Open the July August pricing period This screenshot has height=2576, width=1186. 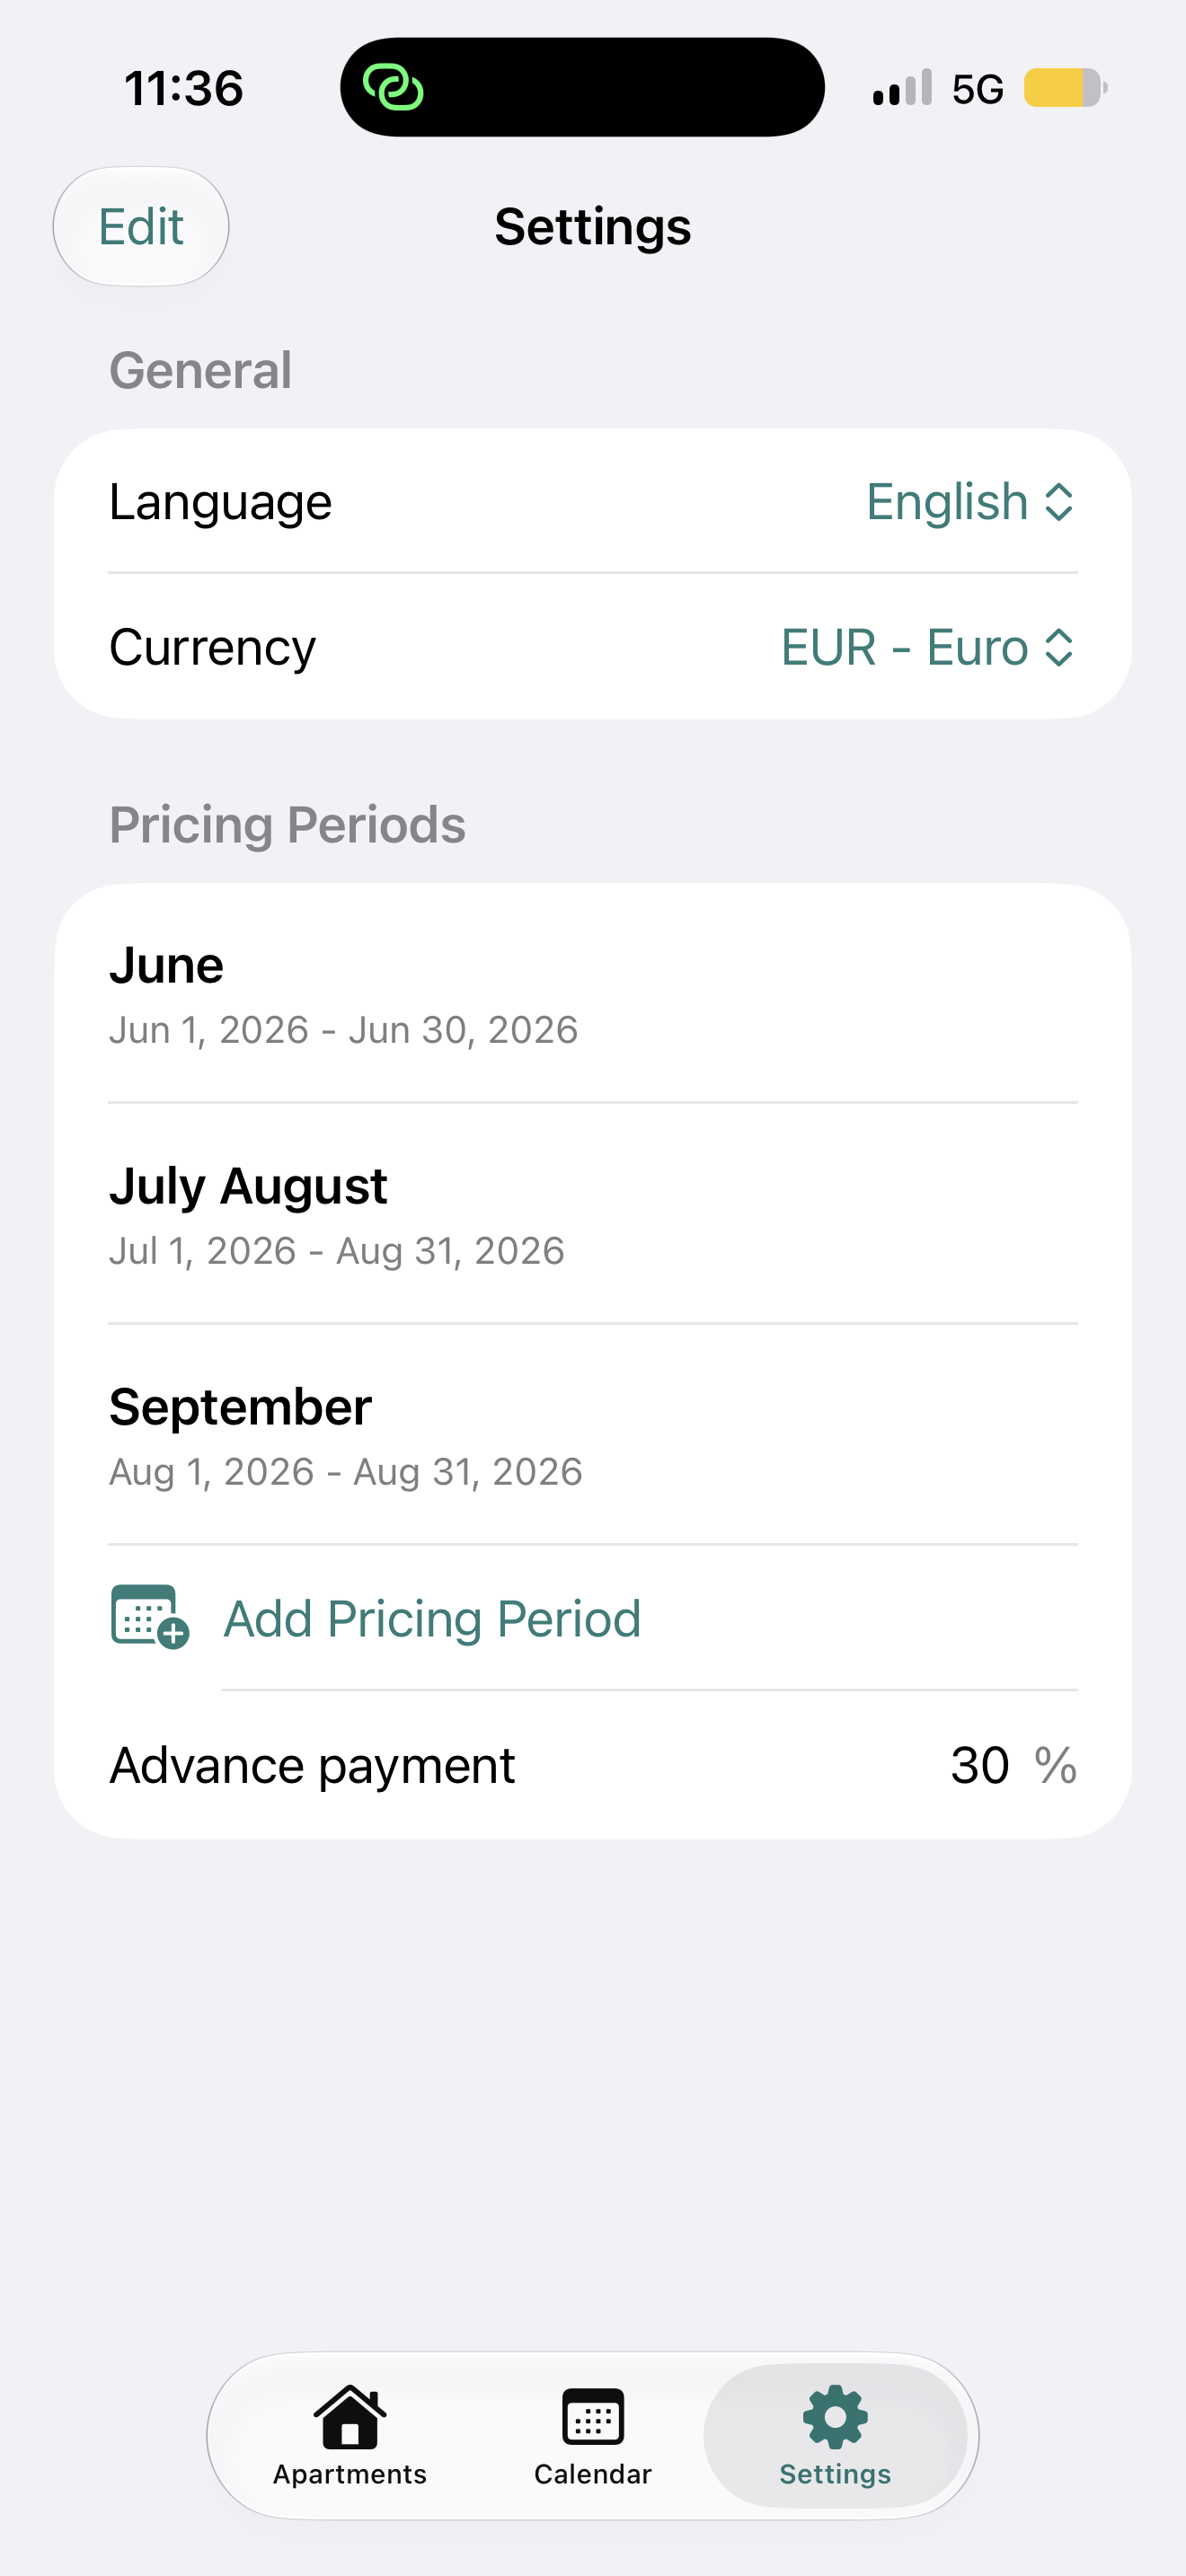pyautogui.click(x=593, y=1214)
